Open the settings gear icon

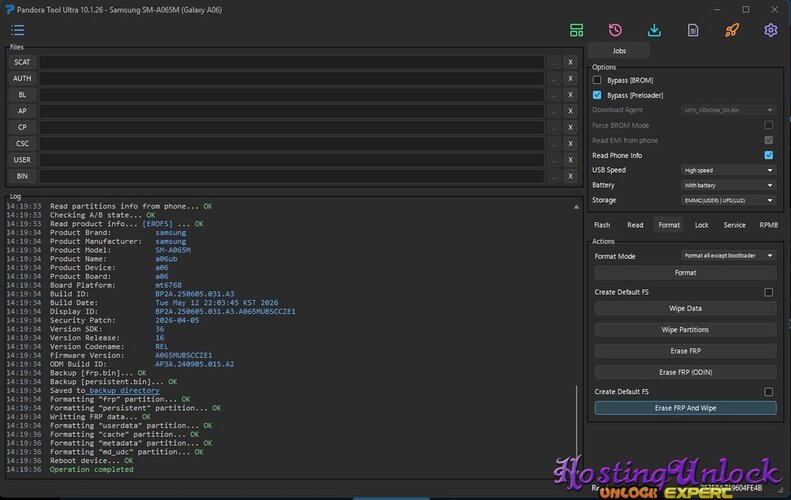click(770, 30)
